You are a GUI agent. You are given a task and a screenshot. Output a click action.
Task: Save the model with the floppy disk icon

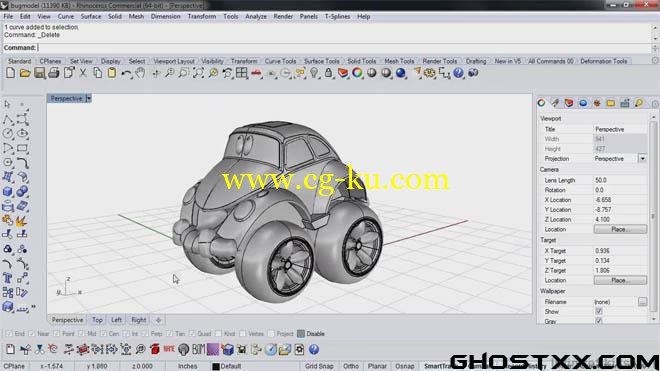click(40, 73)
